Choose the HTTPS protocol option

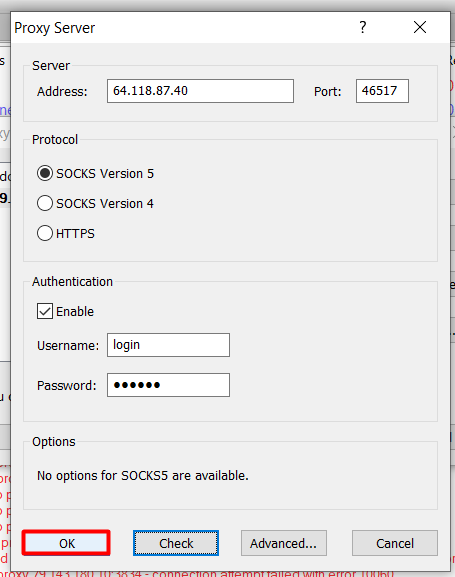[66, 233]
